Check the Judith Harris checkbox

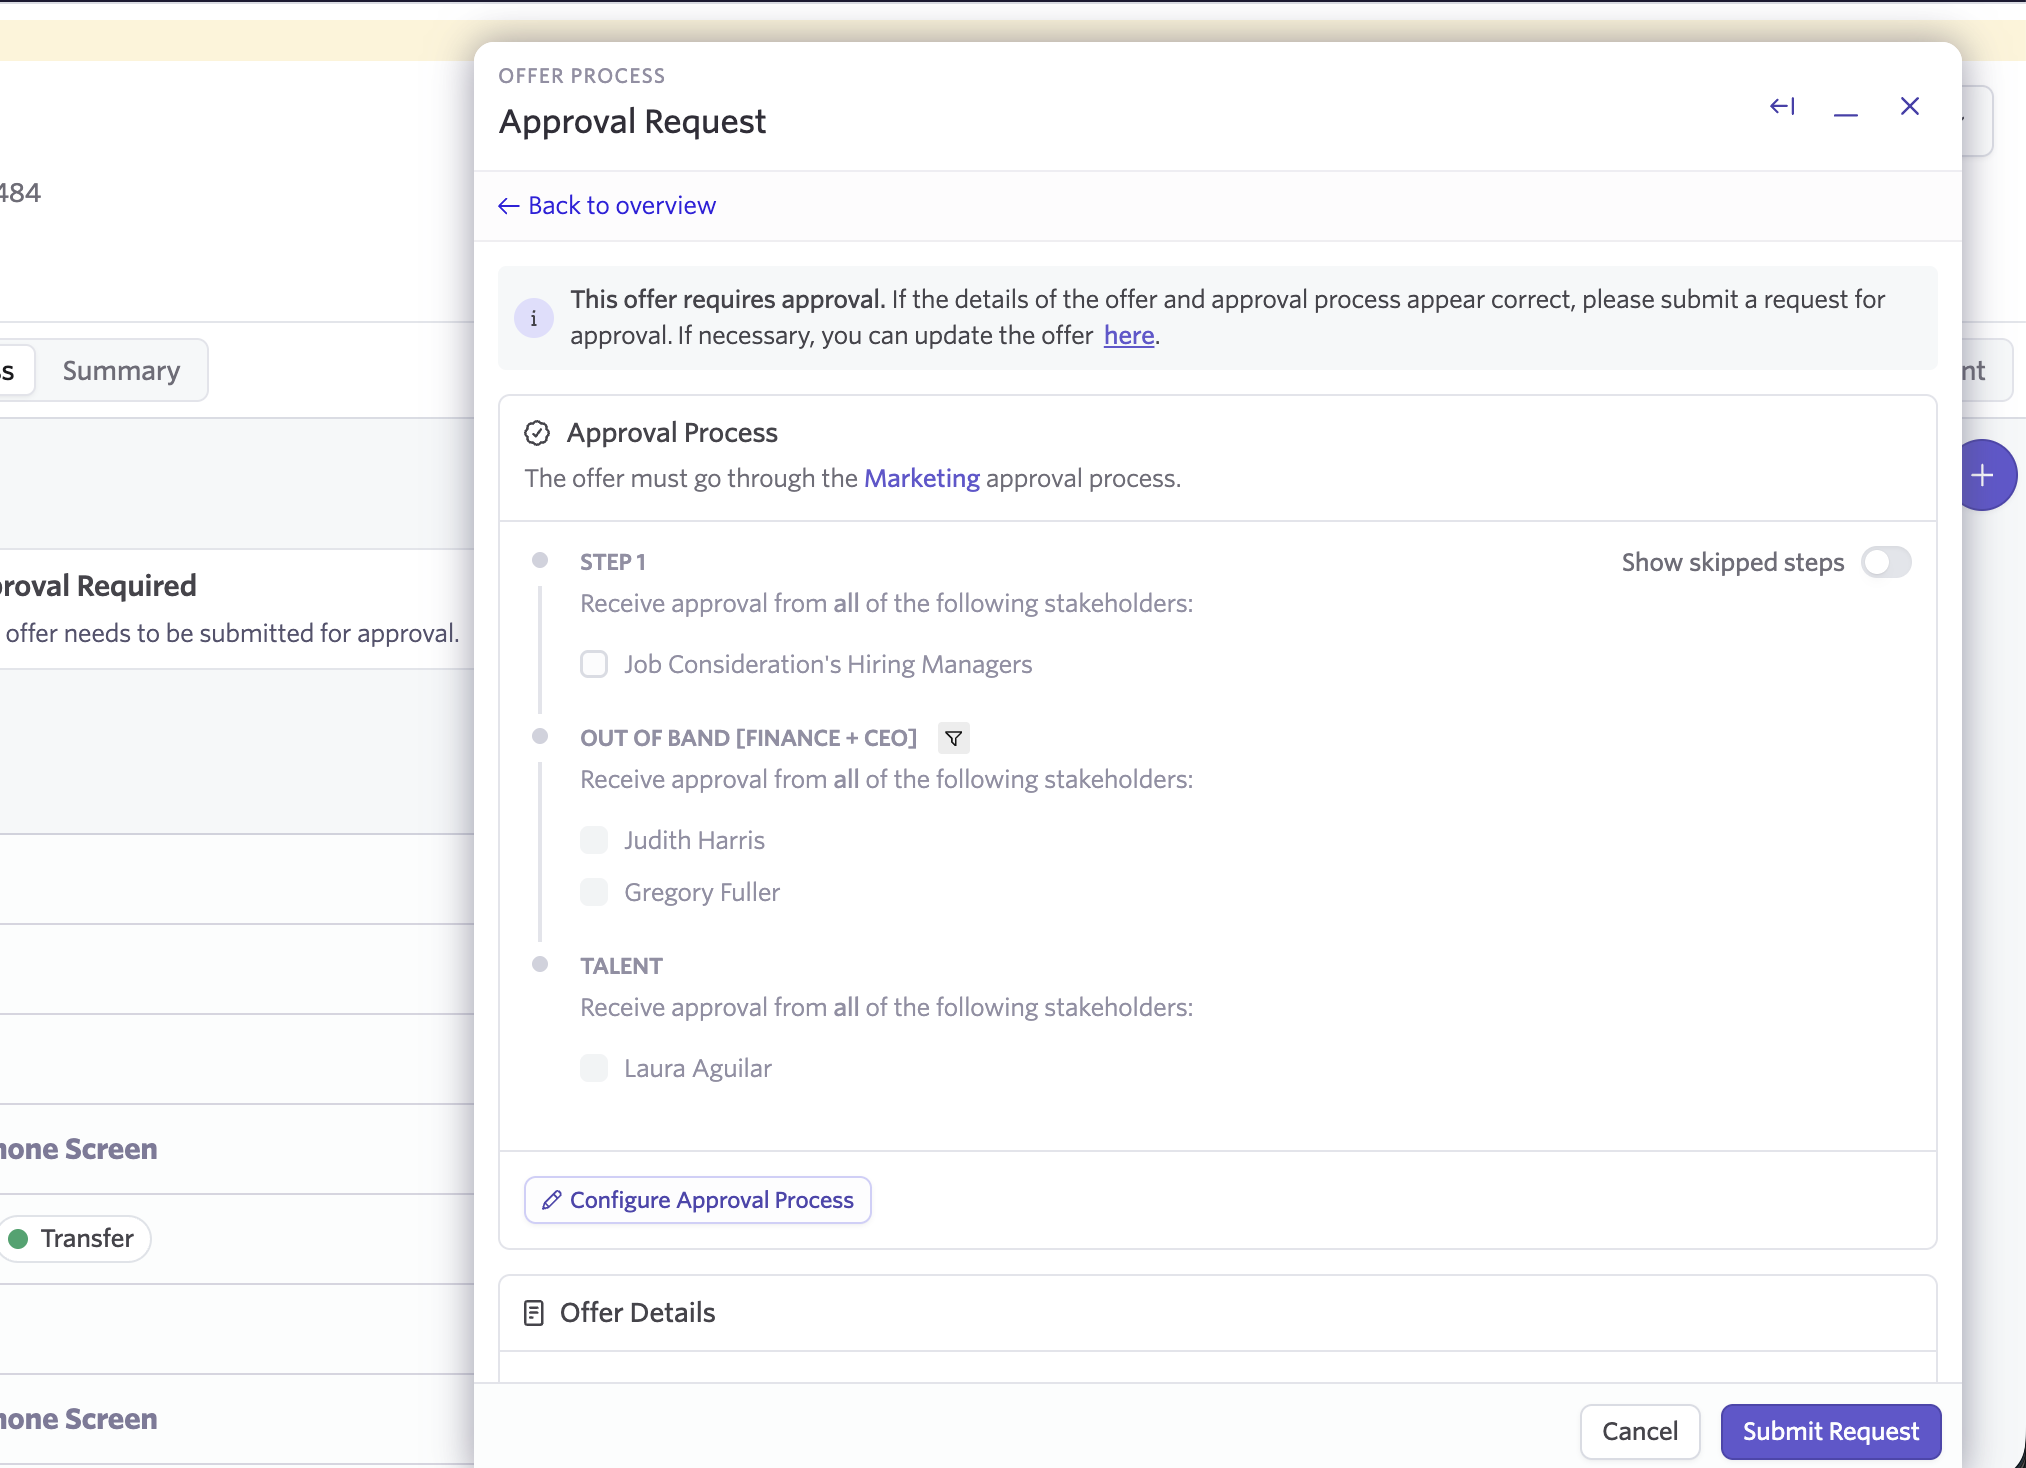(594, 840)
